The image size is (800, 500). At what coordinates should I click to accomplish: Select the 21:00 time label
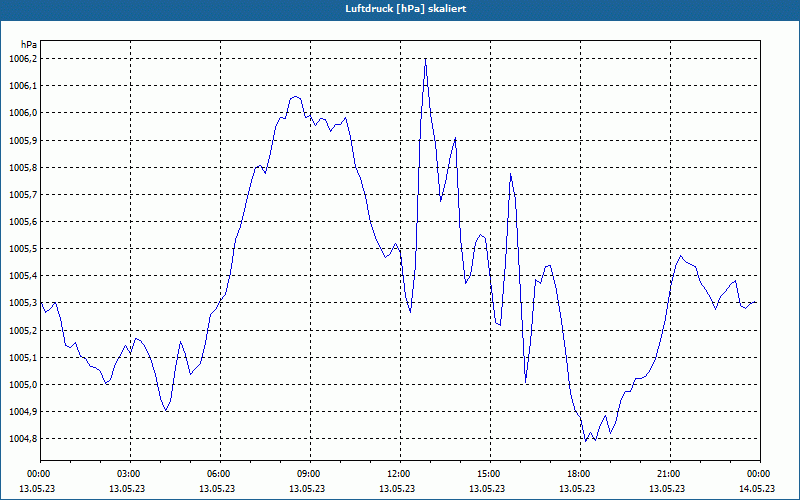[x=668, y=474]
